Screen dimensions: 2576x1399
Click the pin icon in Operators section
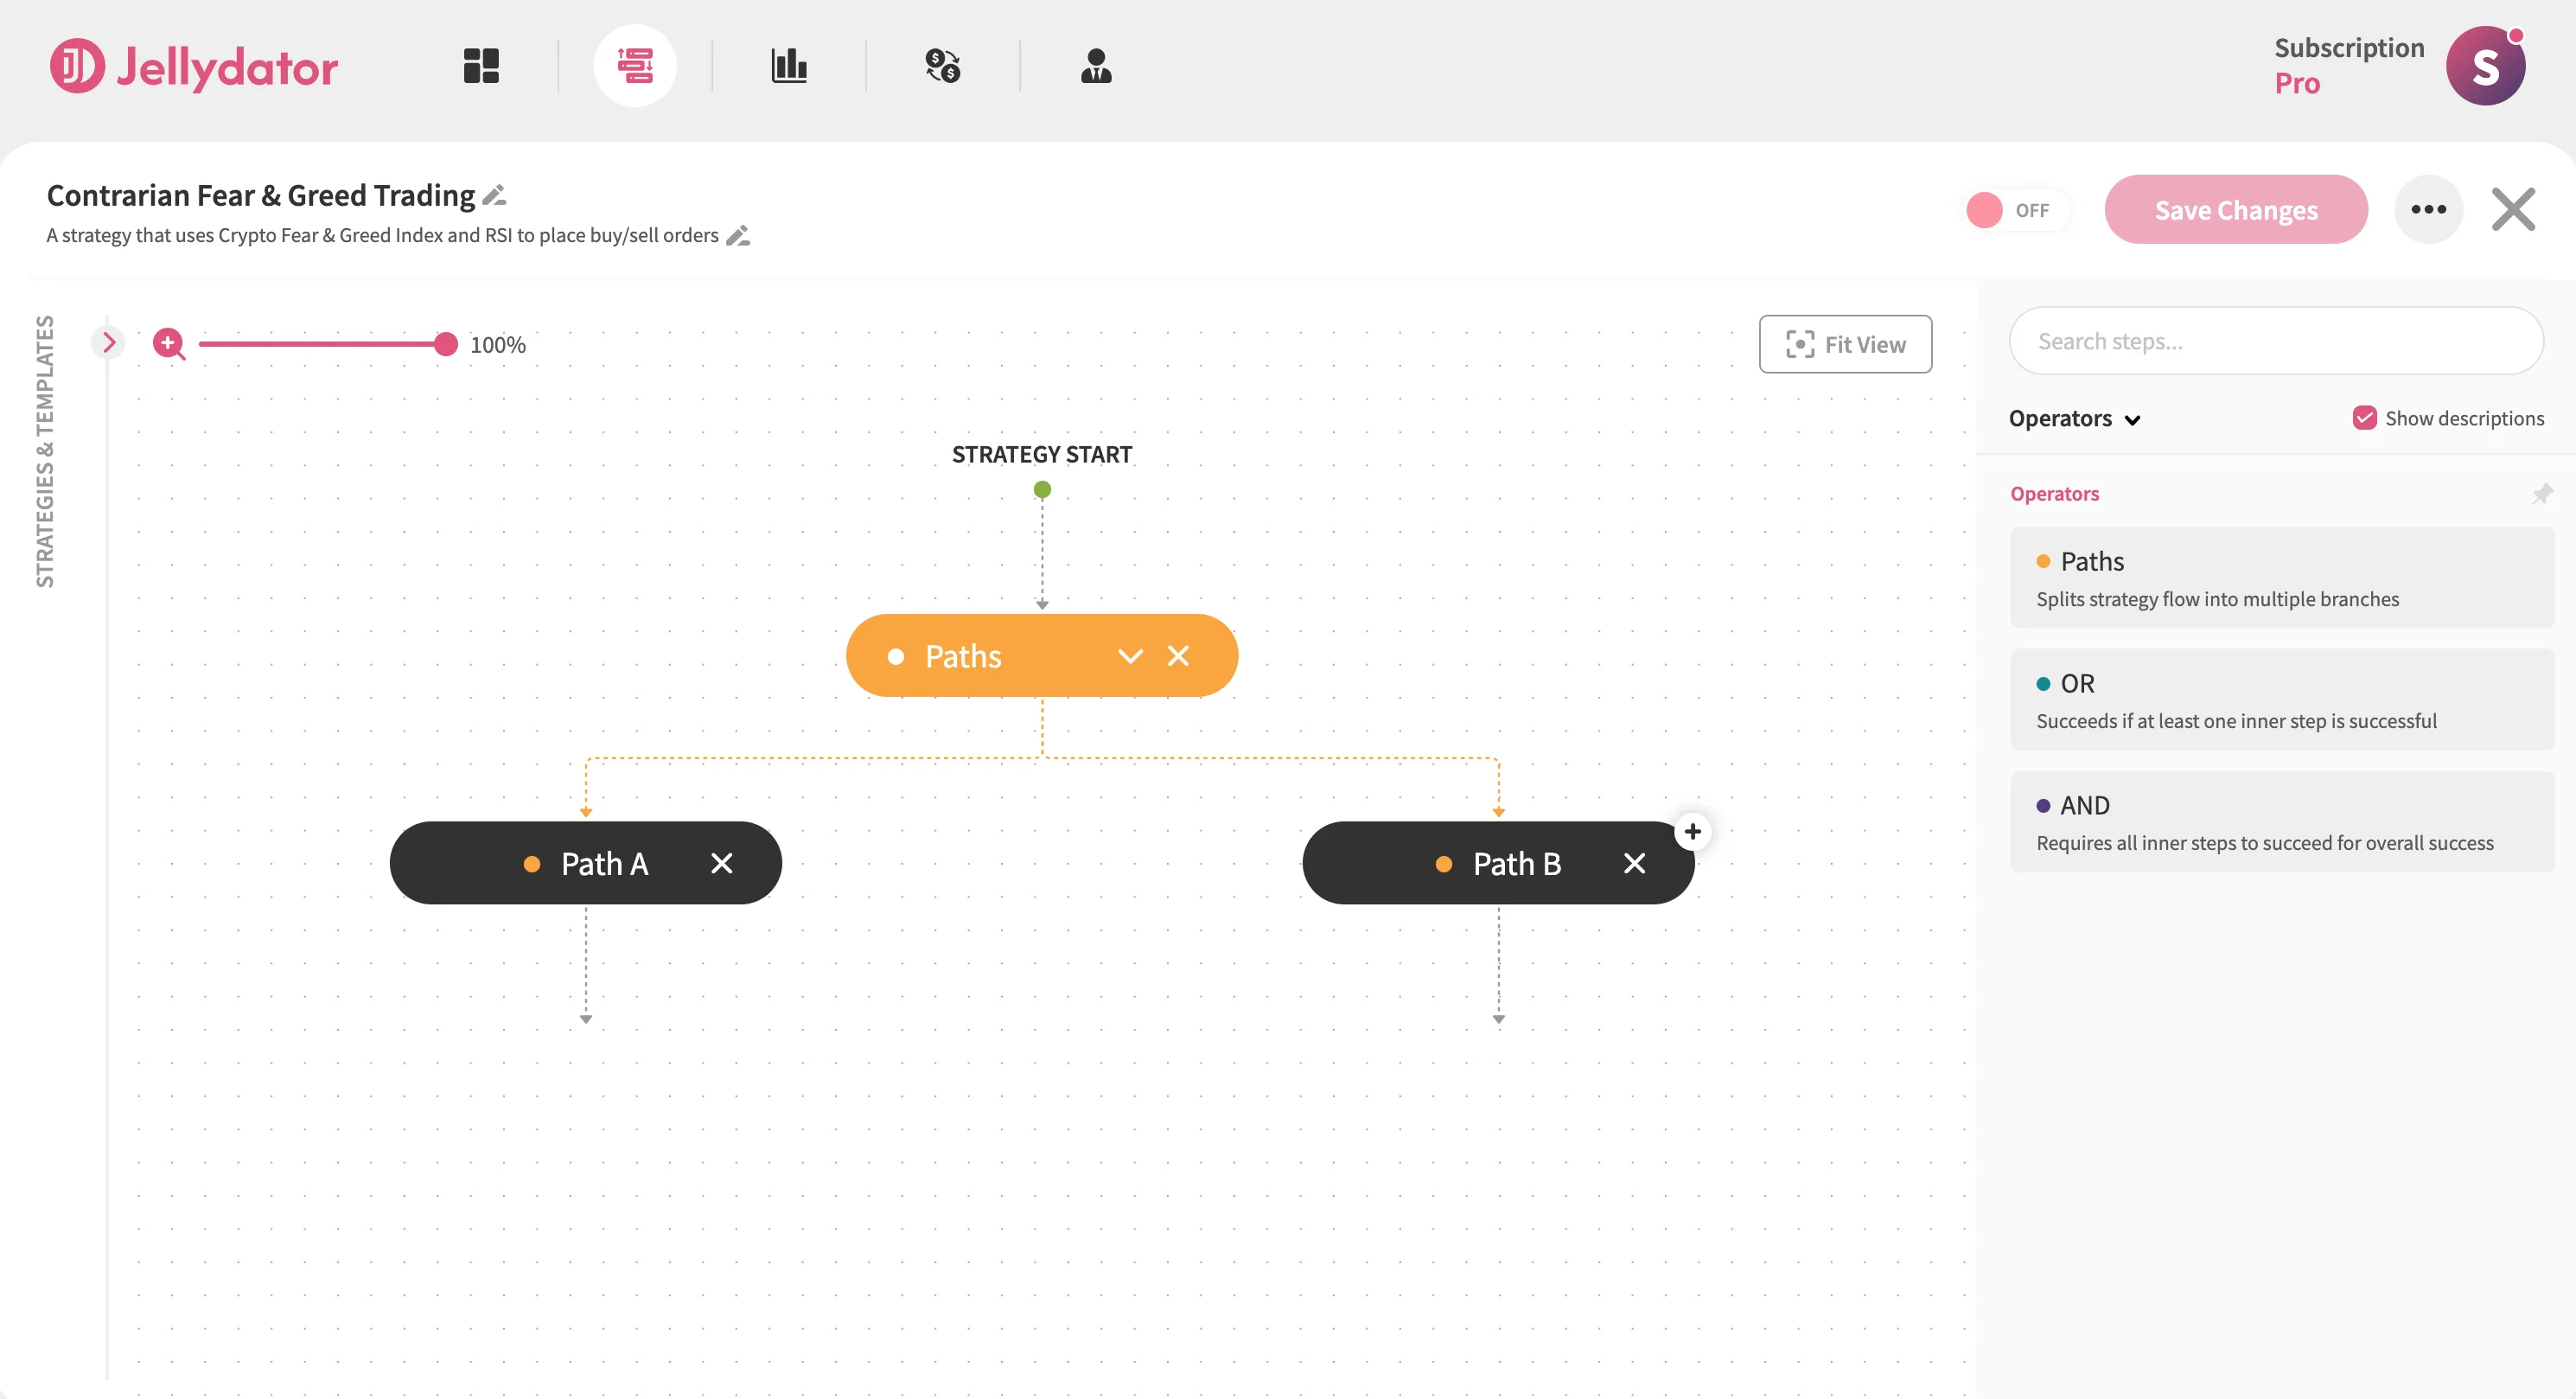pos(2542,494)
